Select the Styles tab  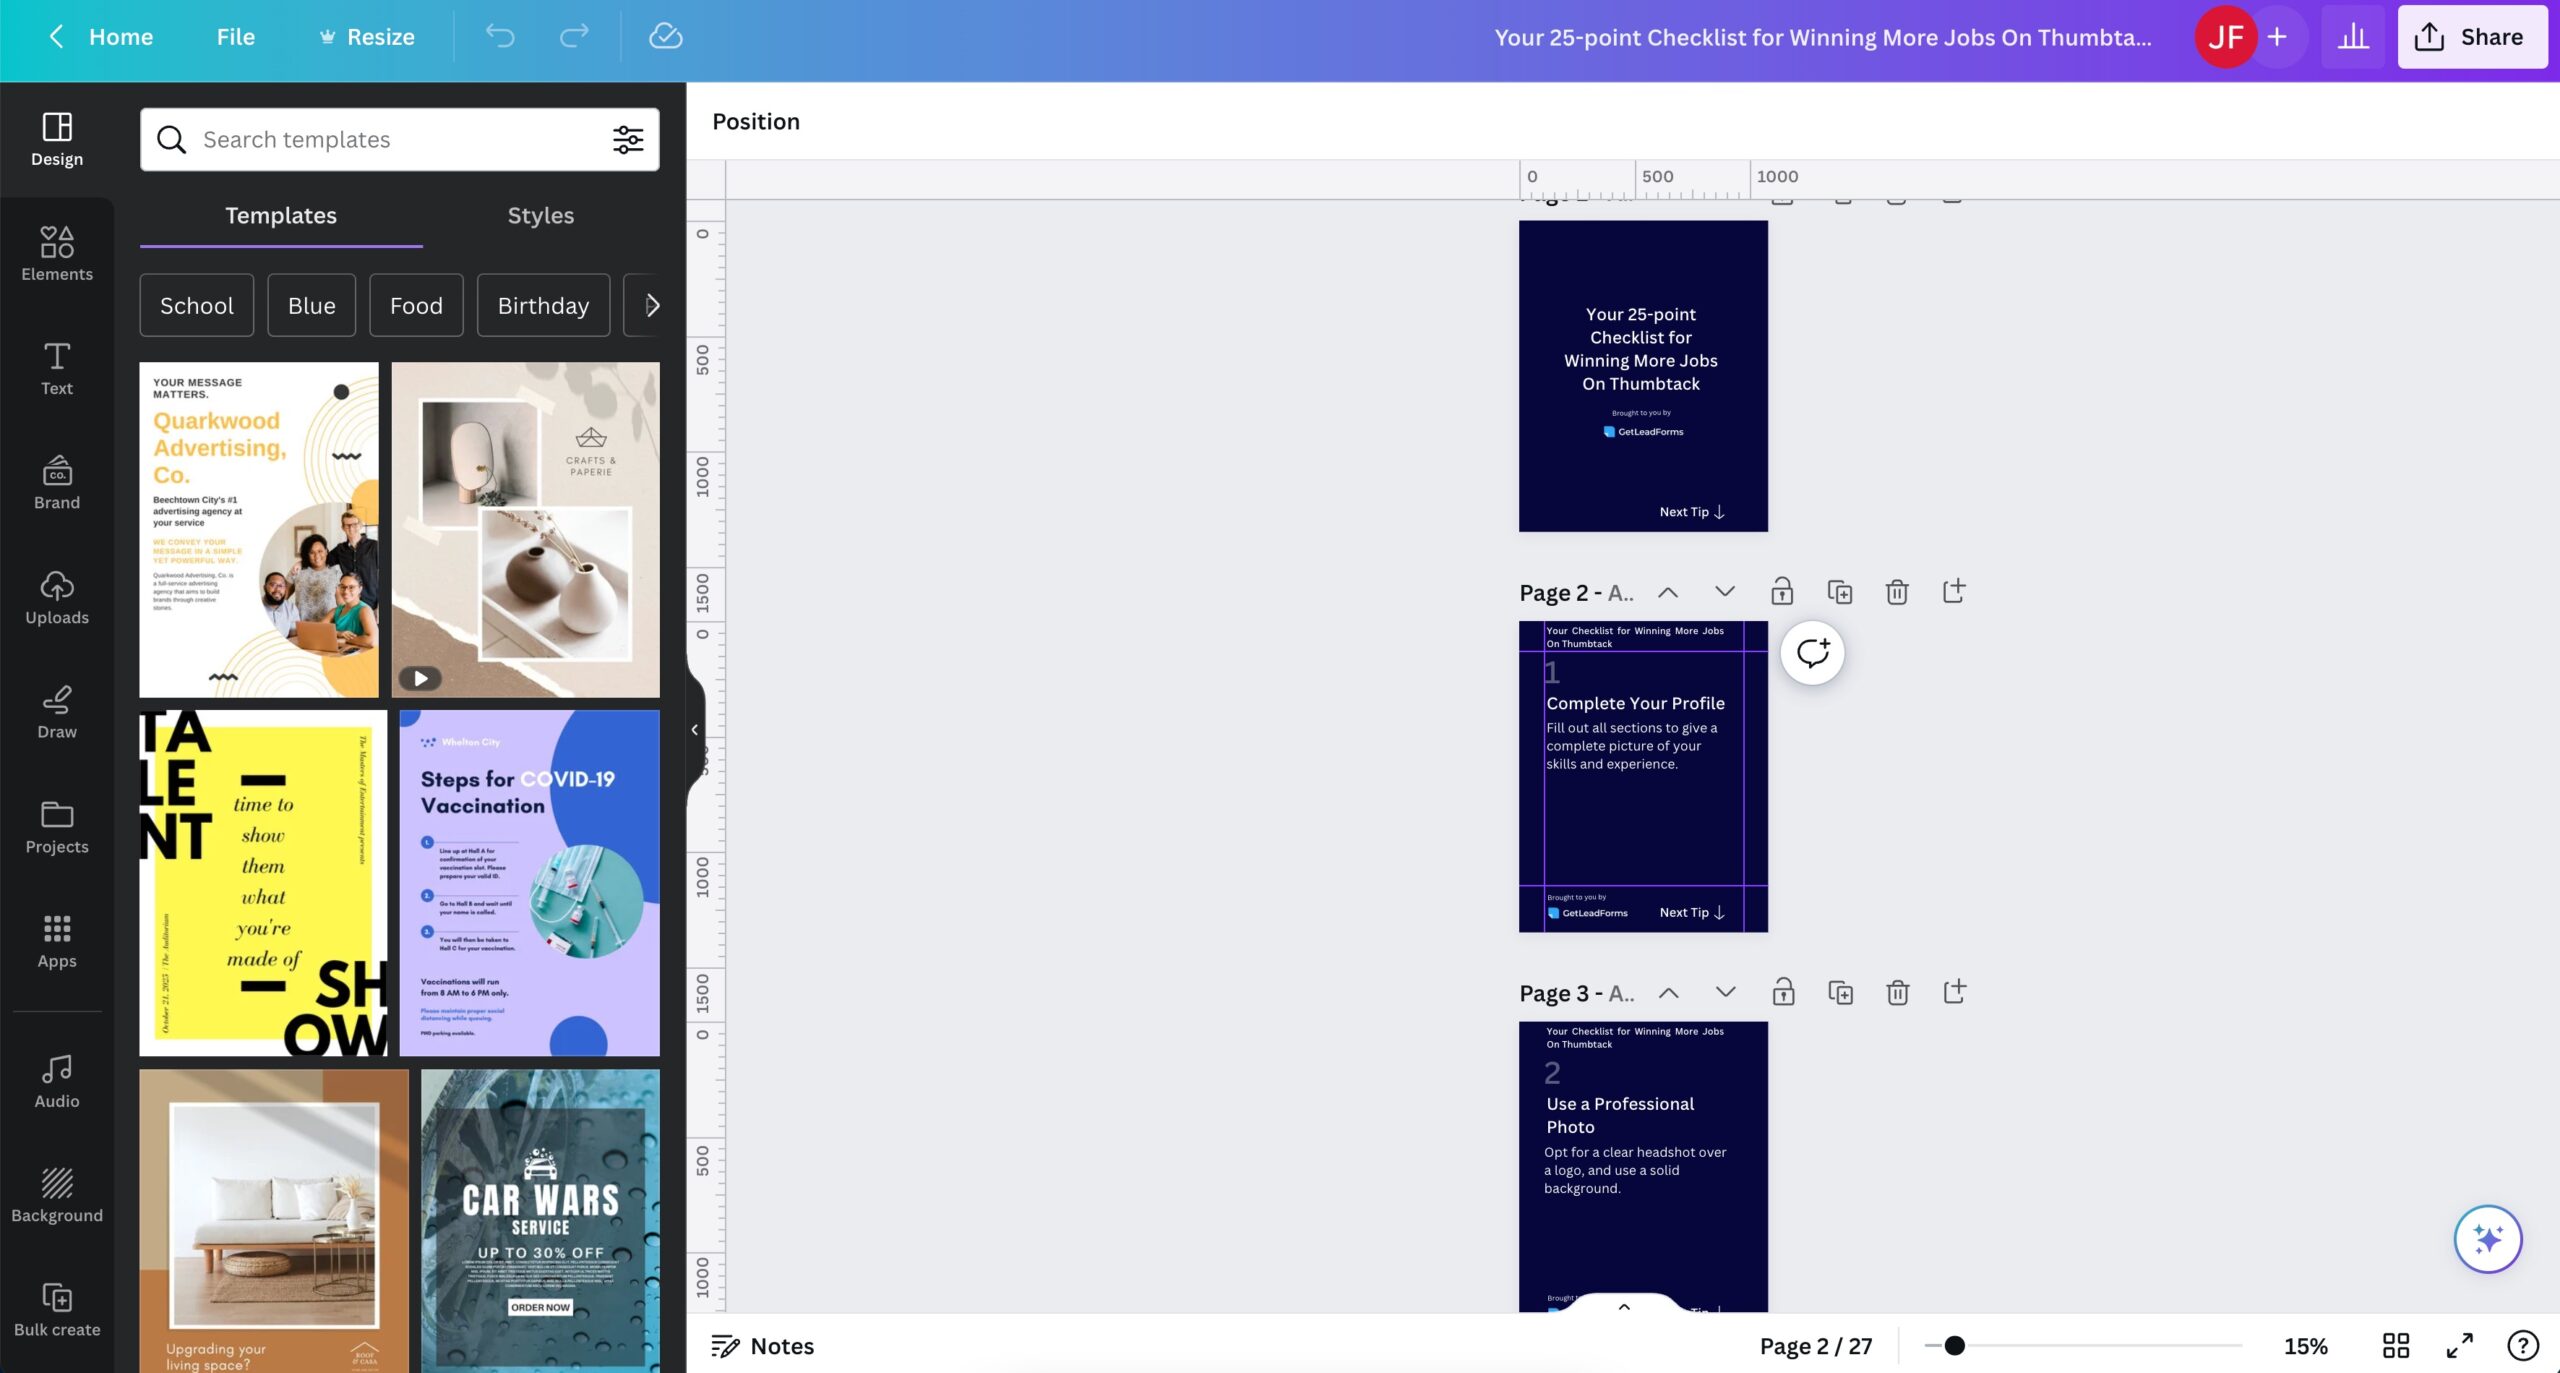coord(540,215)
